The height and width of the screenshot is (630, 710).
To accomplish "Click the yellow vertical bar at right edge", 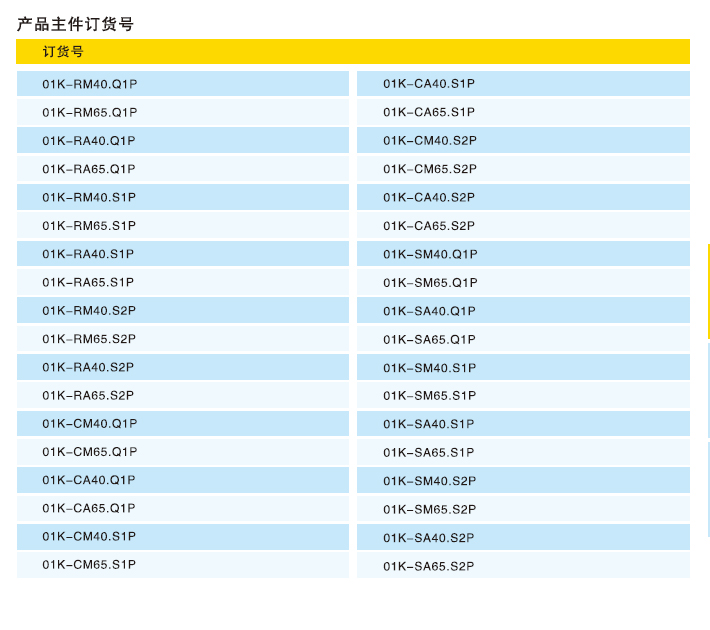I will (x=708, y=291).
